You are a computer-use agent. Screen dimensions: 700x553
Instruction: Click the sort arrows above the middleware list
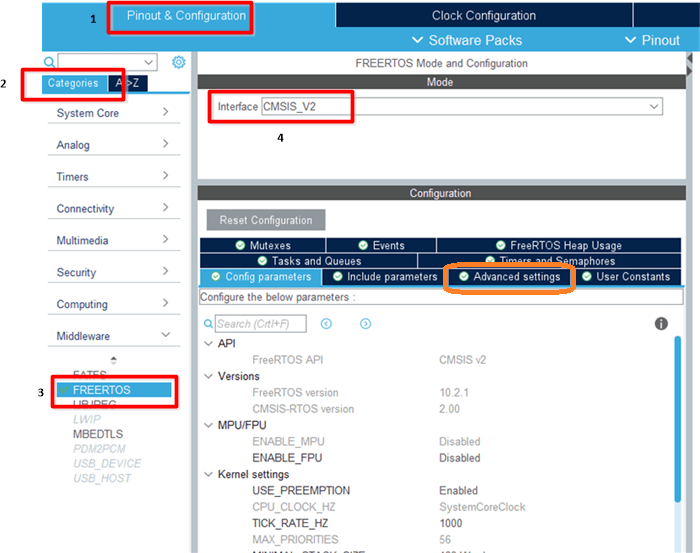[113, 360]
